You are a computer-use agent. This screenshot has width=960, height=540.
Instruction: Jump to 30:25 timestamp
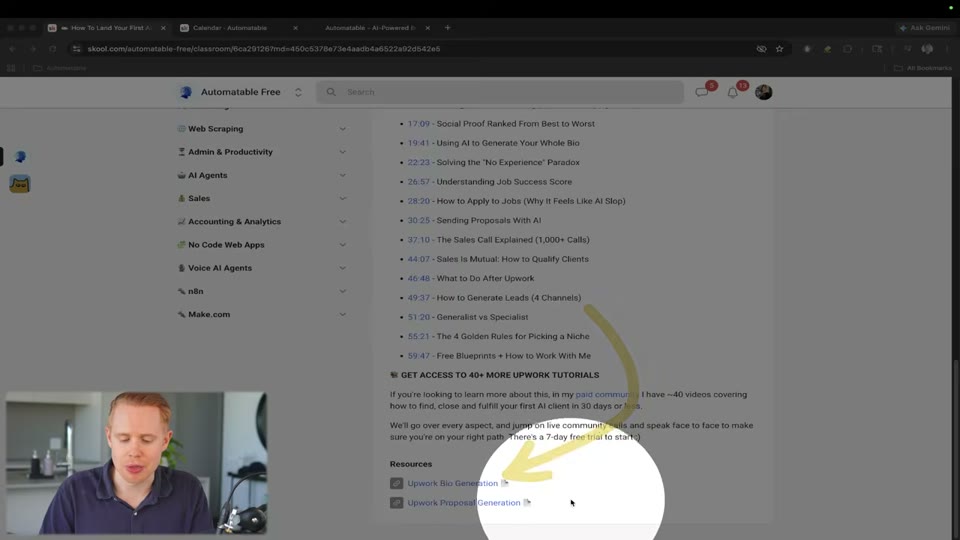419,220
